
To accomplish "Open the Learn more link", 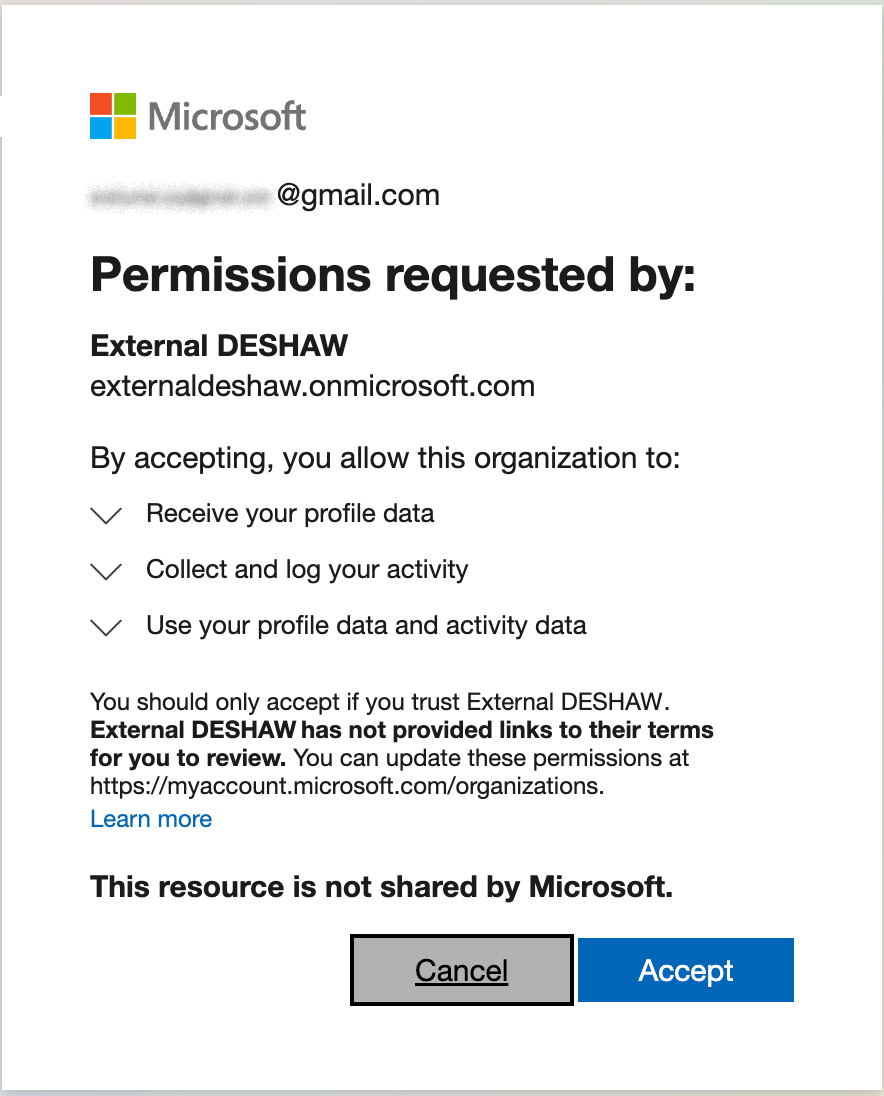I will click(151, 819).
